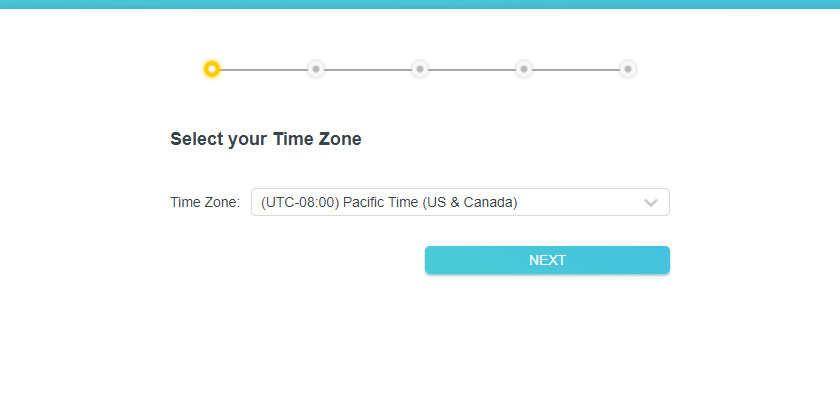
Task: Click the "Pacific Time" text in the selector
Action: click(x=381, y=202)
